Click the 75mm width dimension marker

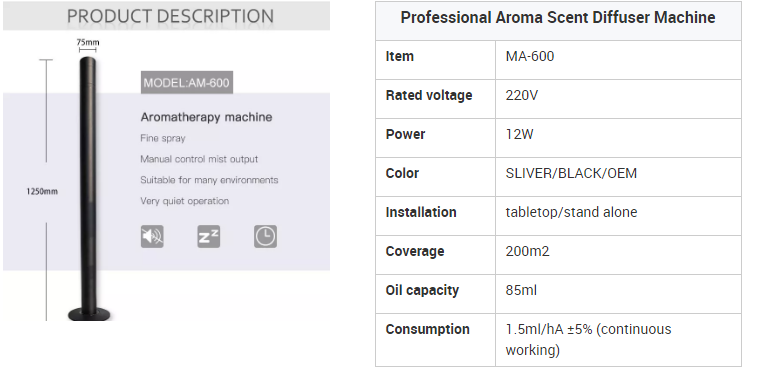87,45
